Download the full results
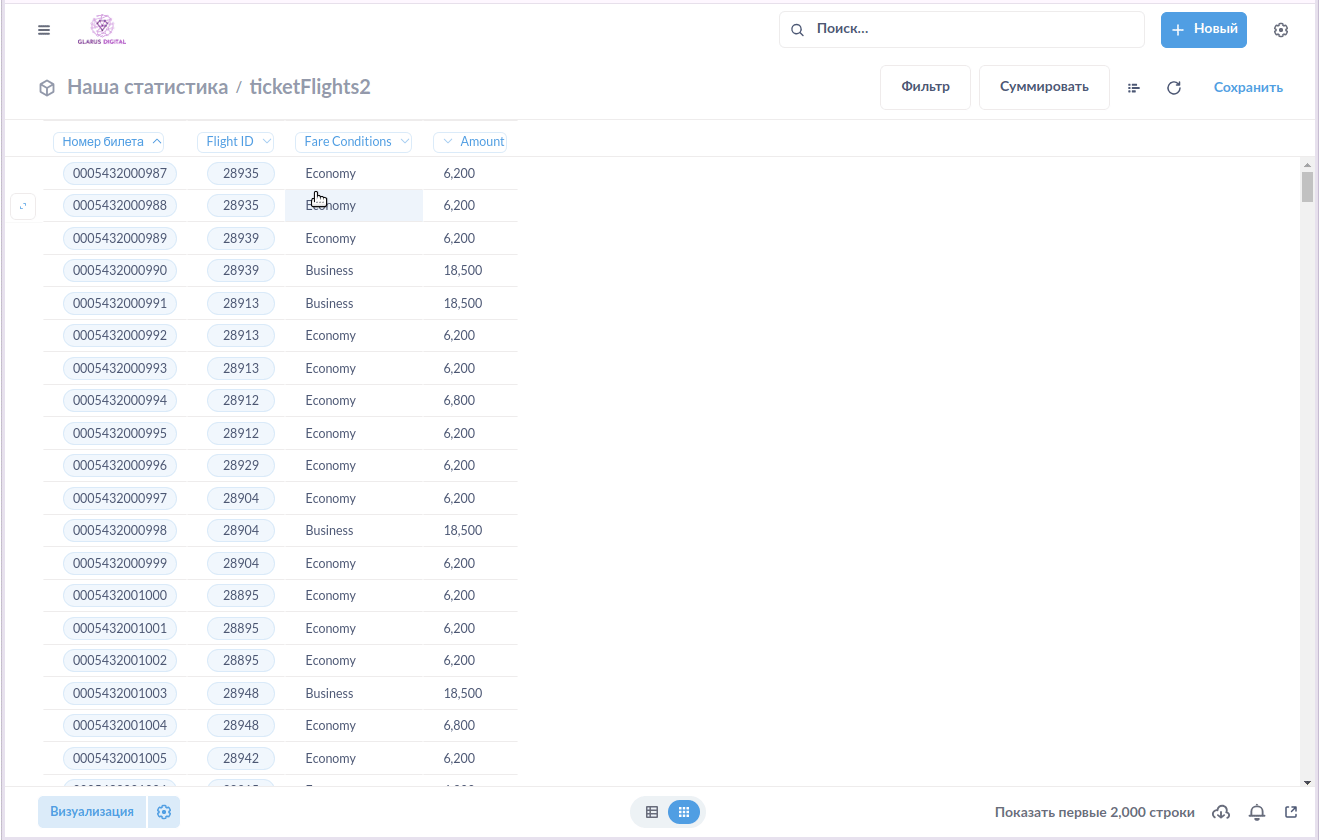This screenshot has width=1319, height=840. pos(1221,812)
